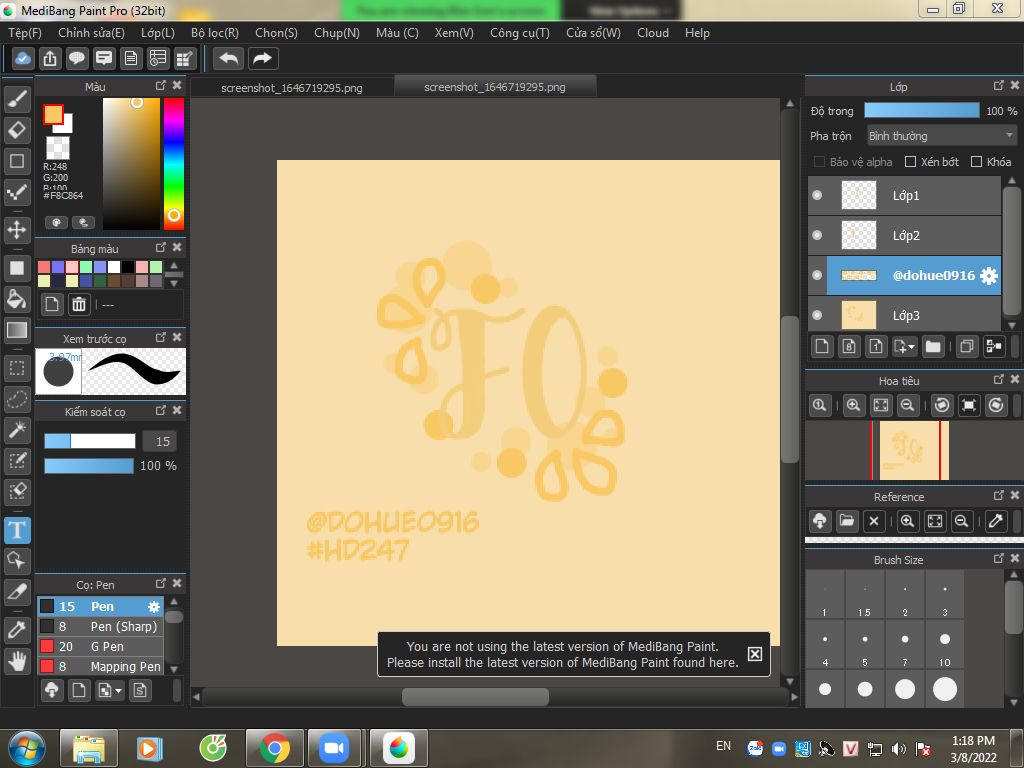Click the Redo arrow in toolbar
The height and width of the screenshot is (768, 1024).
point(263,59)
